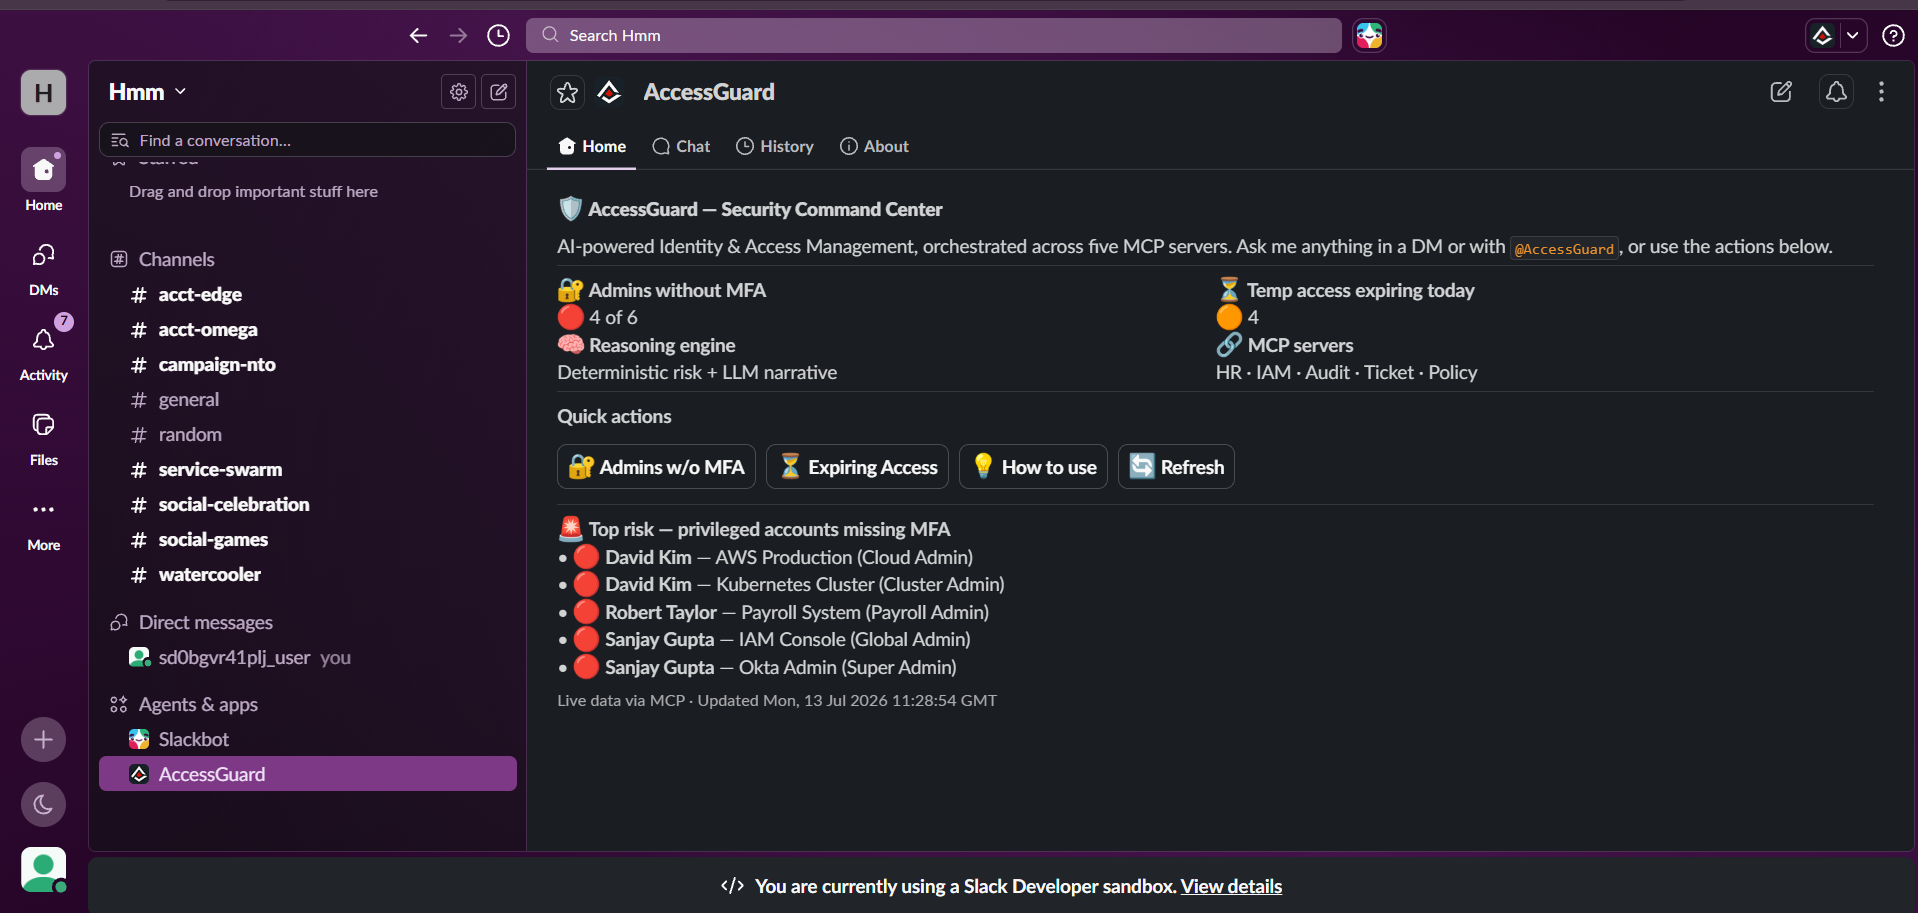Open the campaign-nto channel
The height and width of the screenshot is (913, 1918).
pyautogui.click(x=308, y=364)
